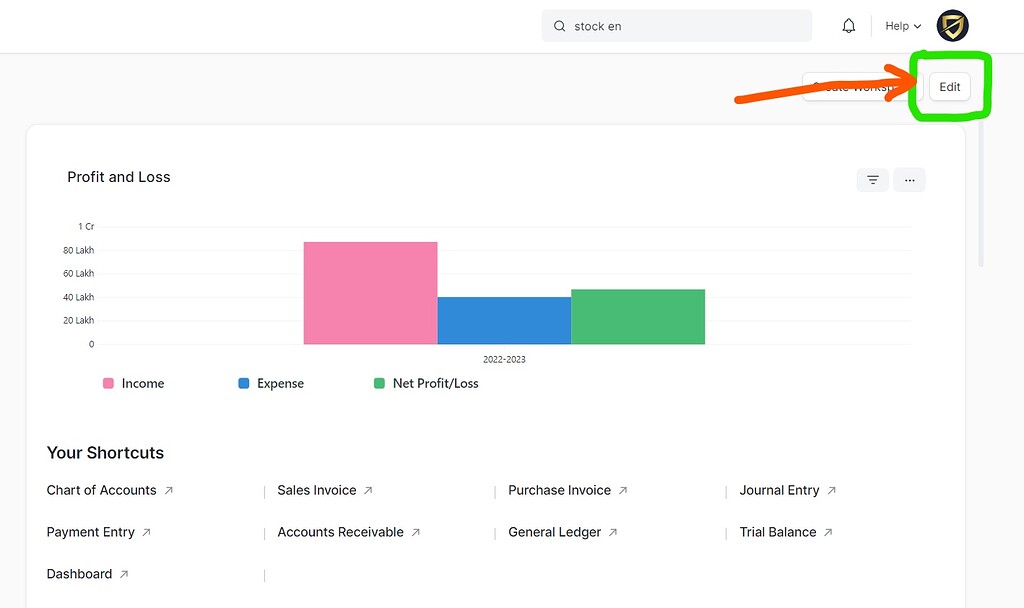The image size is (1024, 608).
Task: Toggle the Income legend pink swatch
Action: (108, 383)
